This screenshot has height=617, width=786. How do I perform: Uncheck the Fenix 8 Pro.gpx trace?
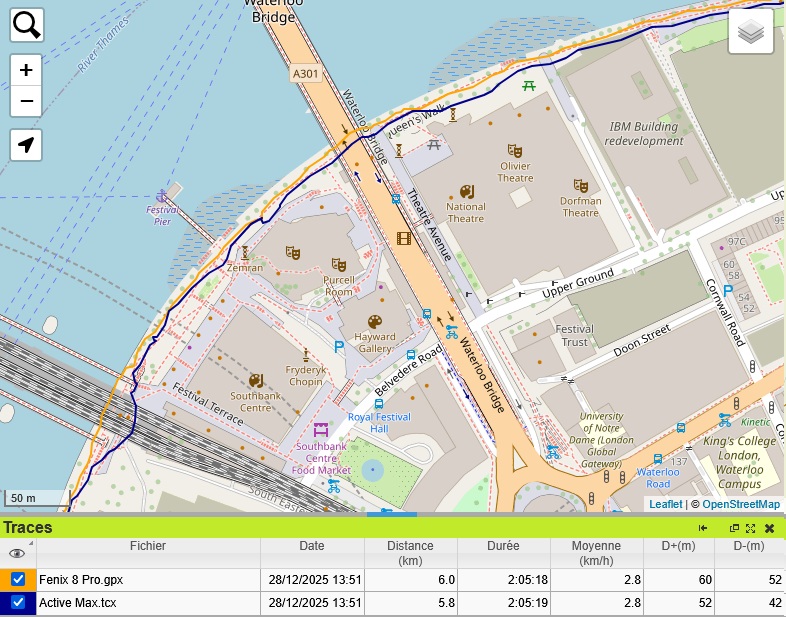(18, 579)
